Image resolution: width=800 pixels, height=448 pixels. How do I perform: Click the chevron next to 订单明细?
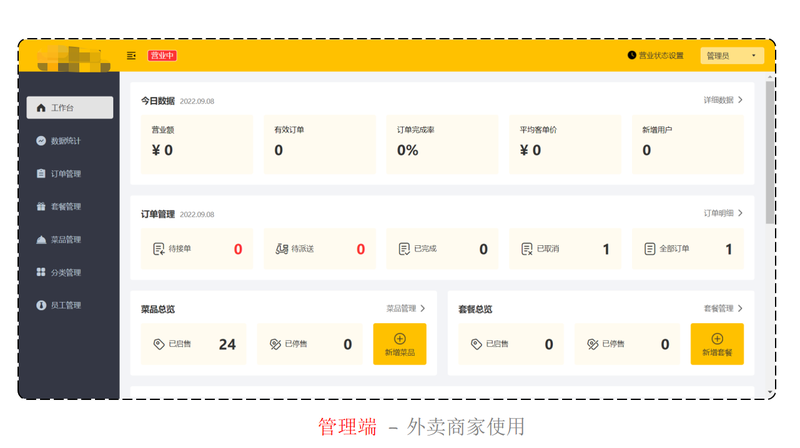(x=740, y=213)
